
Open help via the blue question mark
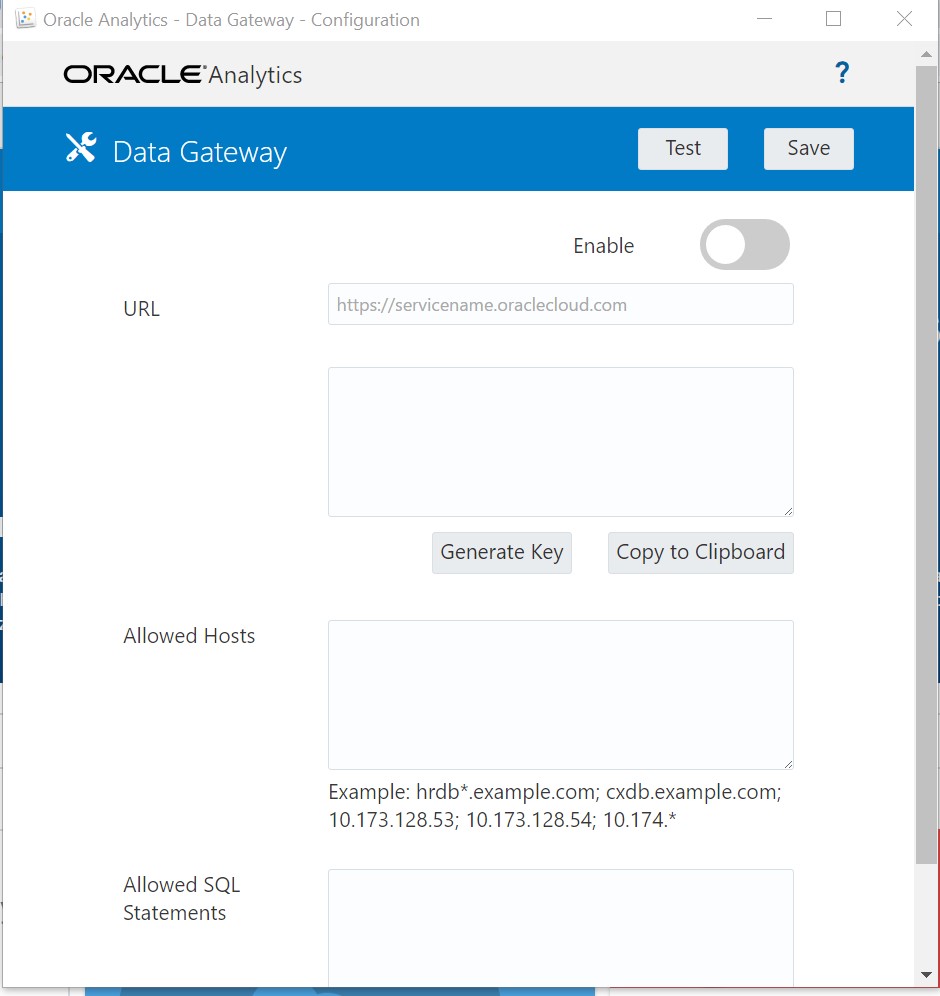point(842,72)
